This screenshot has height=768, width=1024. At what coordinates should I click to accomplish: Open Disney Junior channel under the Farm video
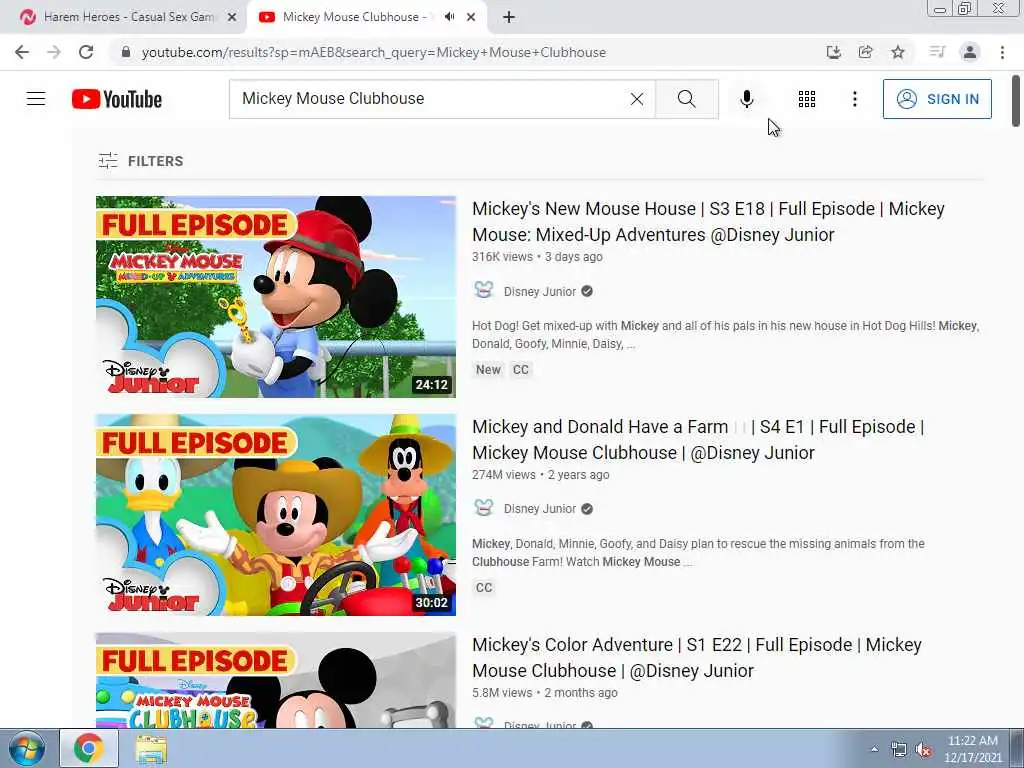coord(539,509)
